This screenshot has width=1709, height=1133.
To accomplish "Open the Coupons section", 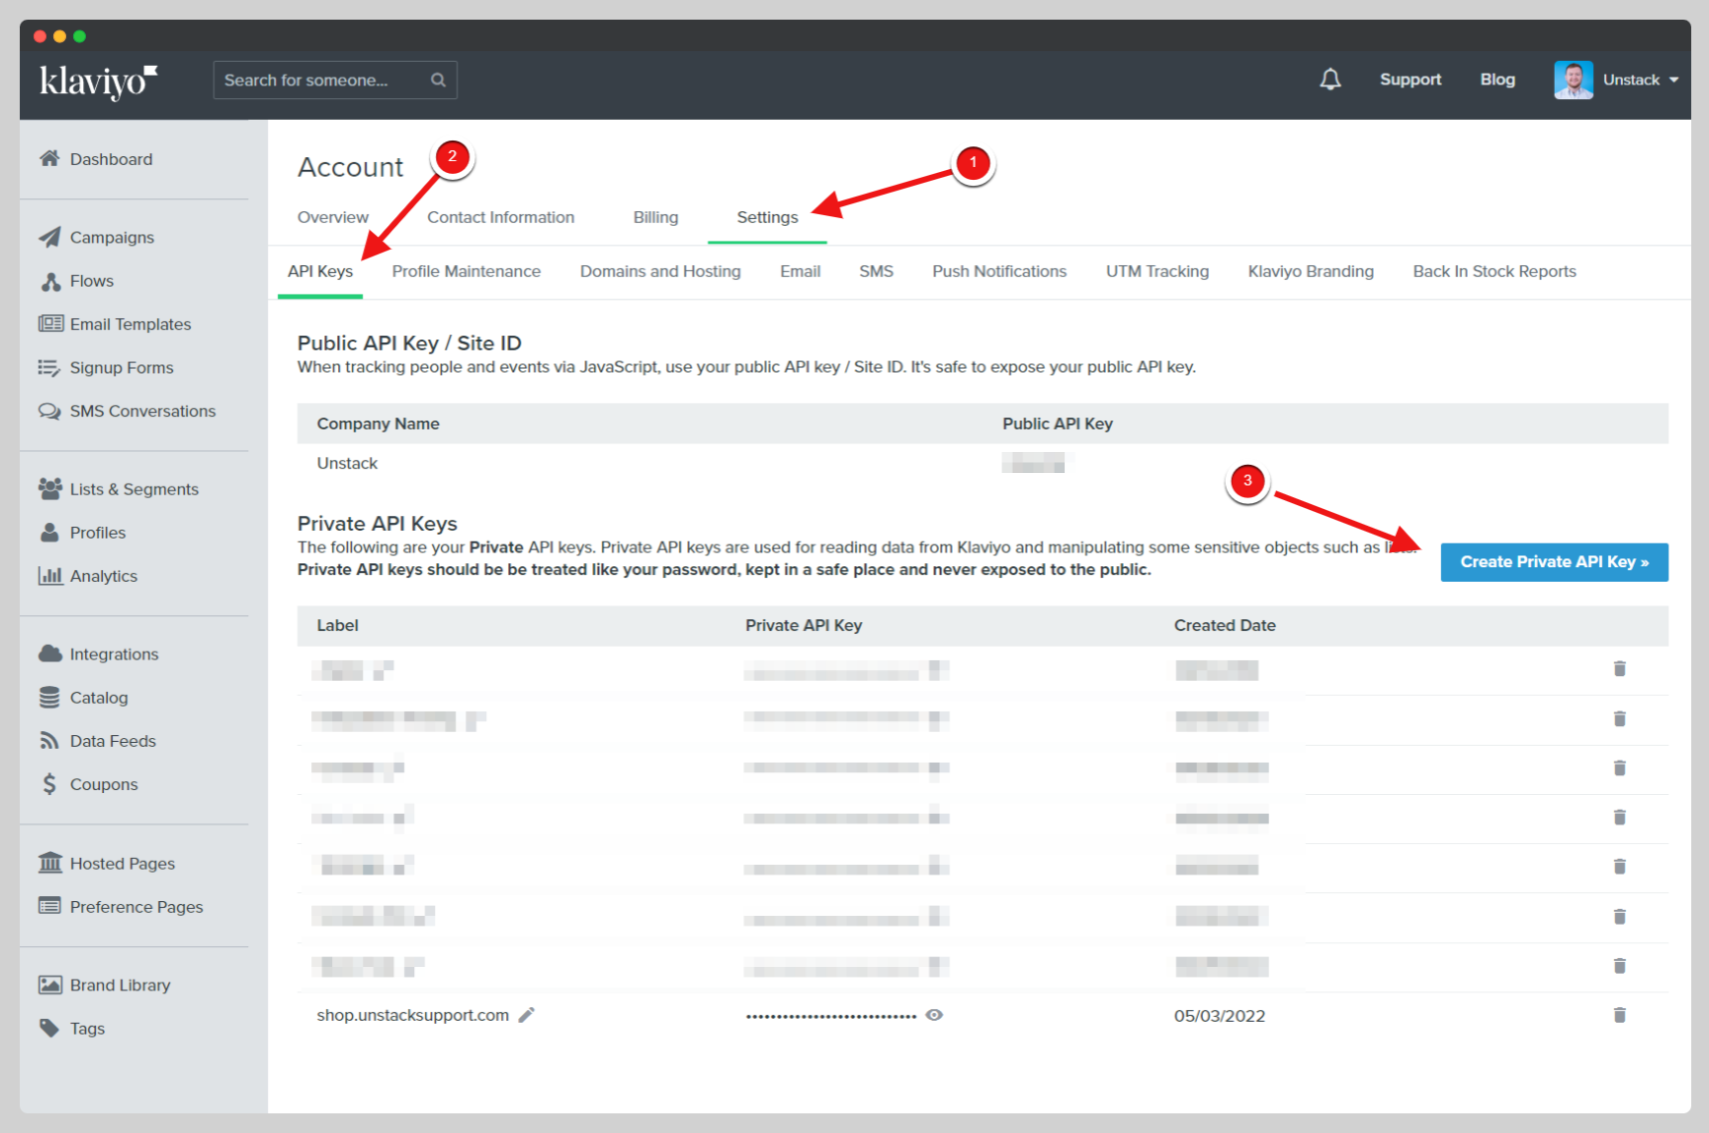I will 103,784.
